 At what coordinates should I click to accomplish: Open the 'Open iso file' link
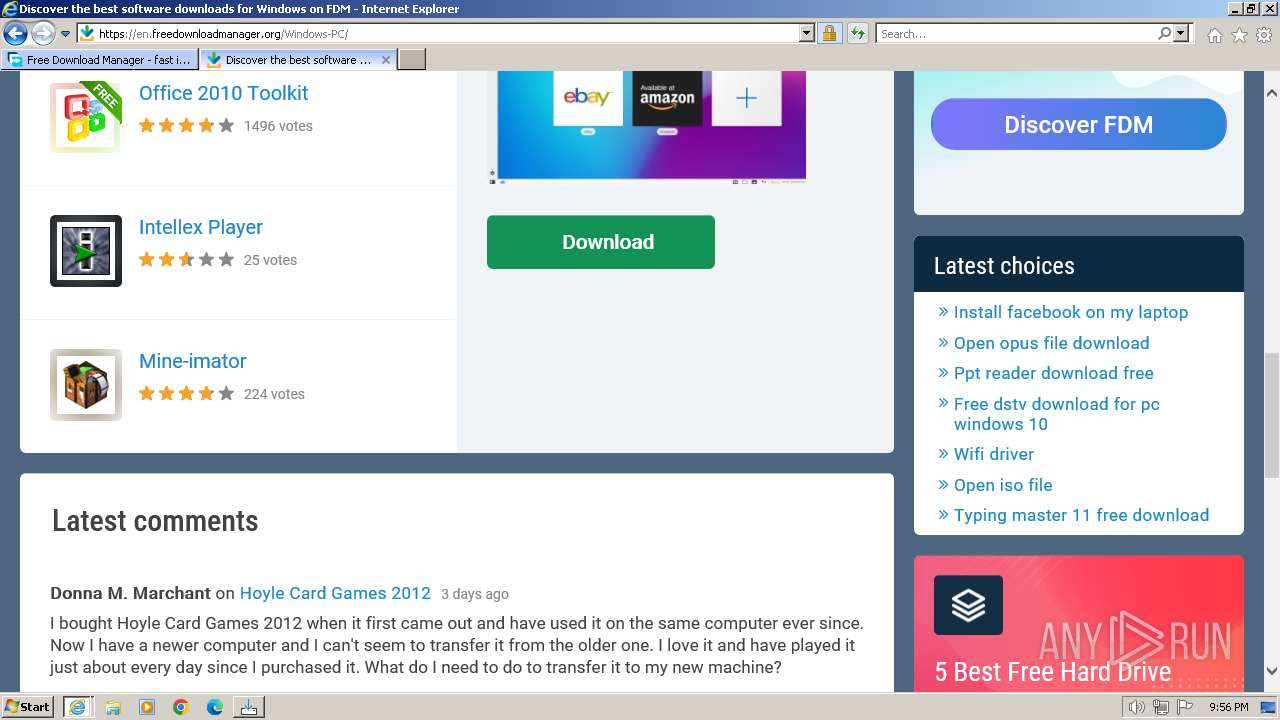[x=1003, y=485]
